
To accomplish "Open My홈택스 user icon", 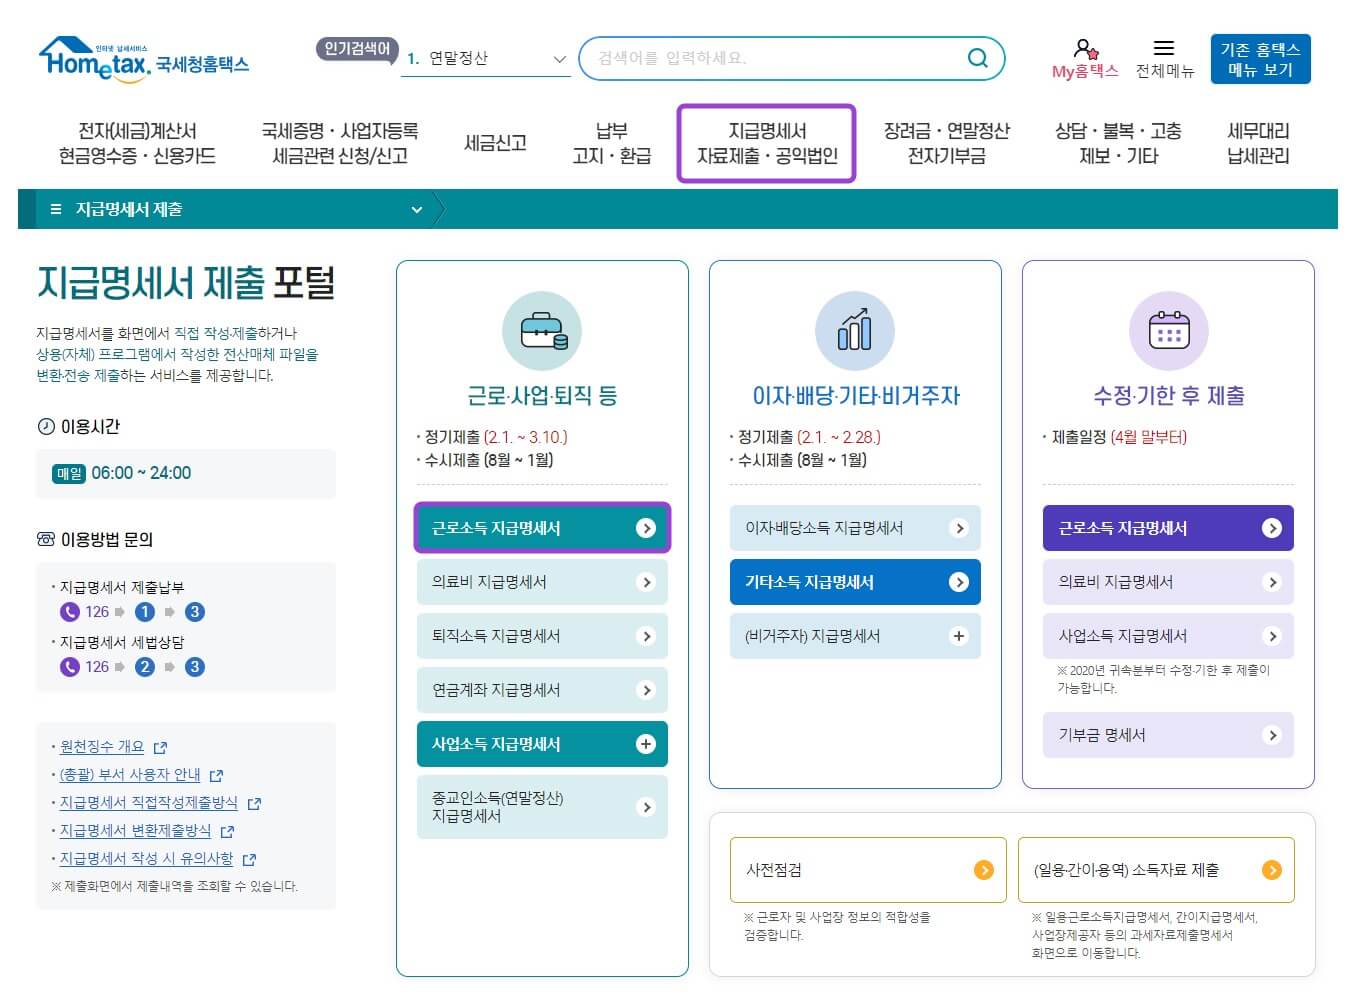I will tap(1085, 48).
